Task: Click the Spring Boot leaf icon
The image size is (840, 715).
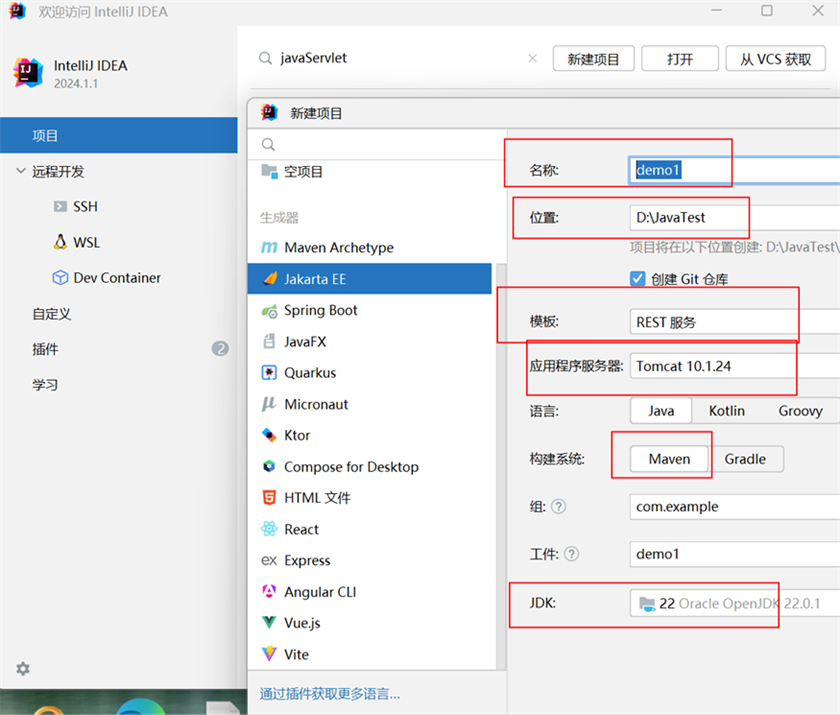Action: [269, 311]
